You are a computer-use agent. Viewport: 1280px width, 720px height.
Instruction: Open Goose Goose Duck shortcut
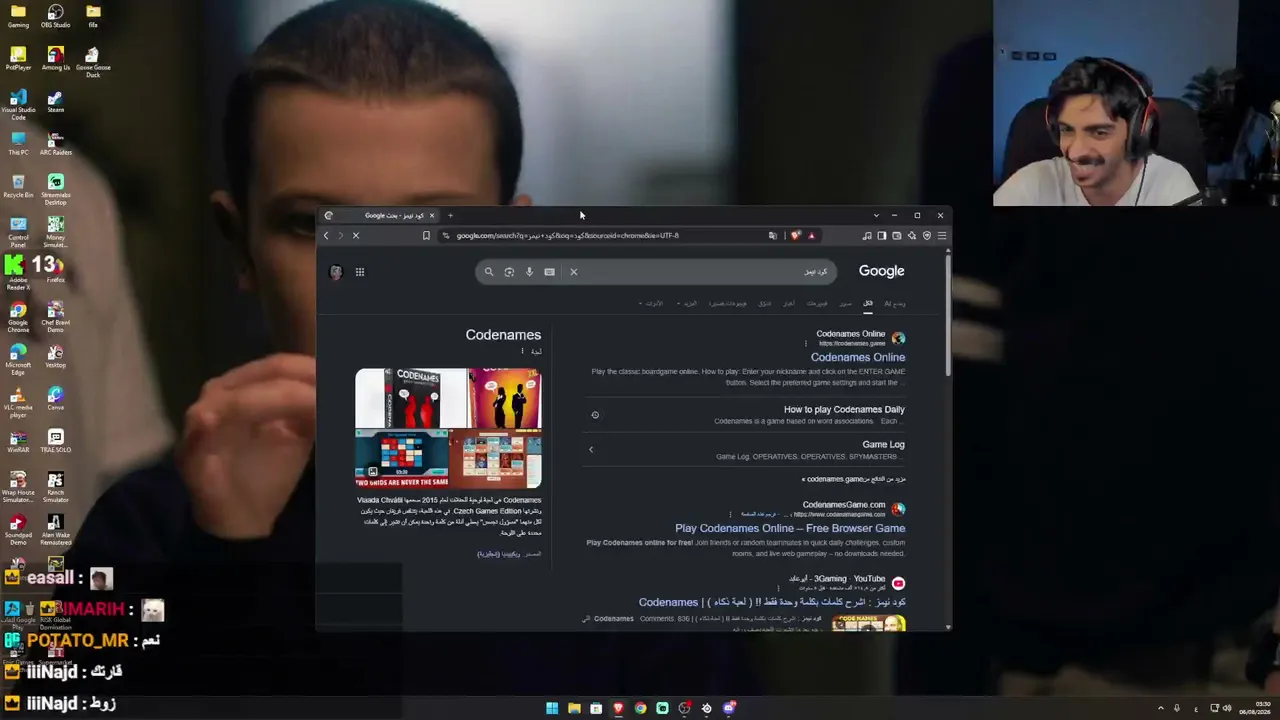[x=93, y=62]
